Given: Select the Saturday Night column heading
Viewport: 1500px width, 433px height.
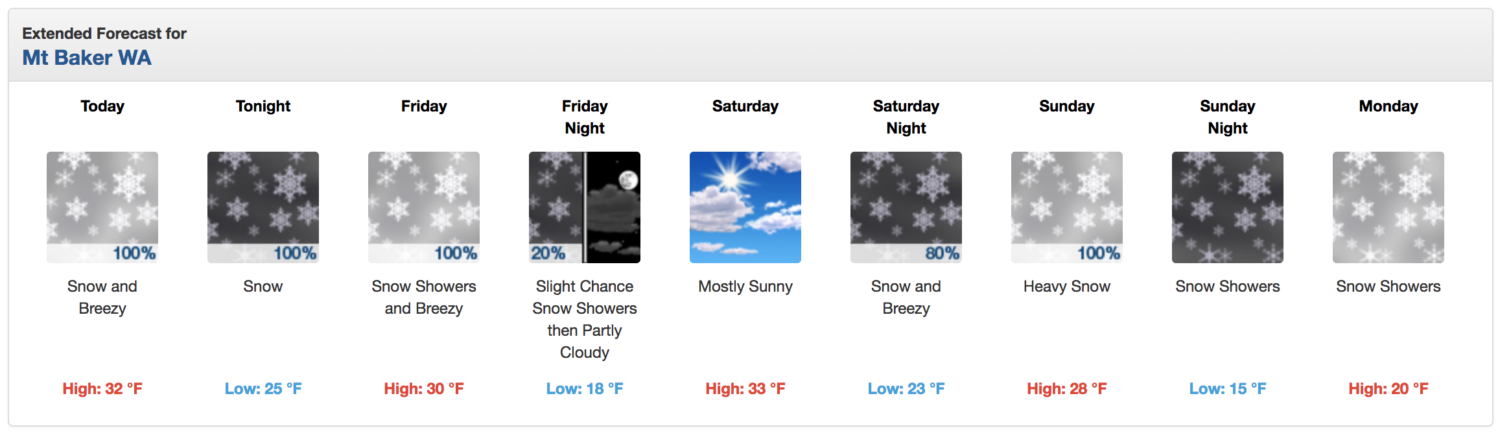Looking at the screenshot, I should coord(906,117).
